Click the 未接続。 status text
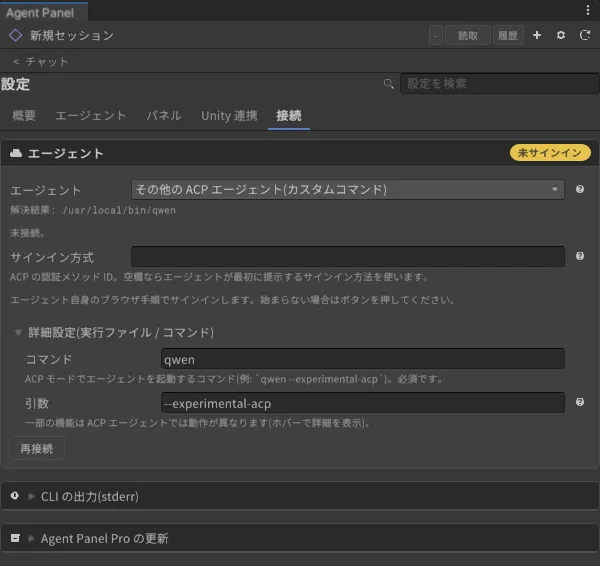This screenshot has height=566, width=600. (x=28, y=233)
